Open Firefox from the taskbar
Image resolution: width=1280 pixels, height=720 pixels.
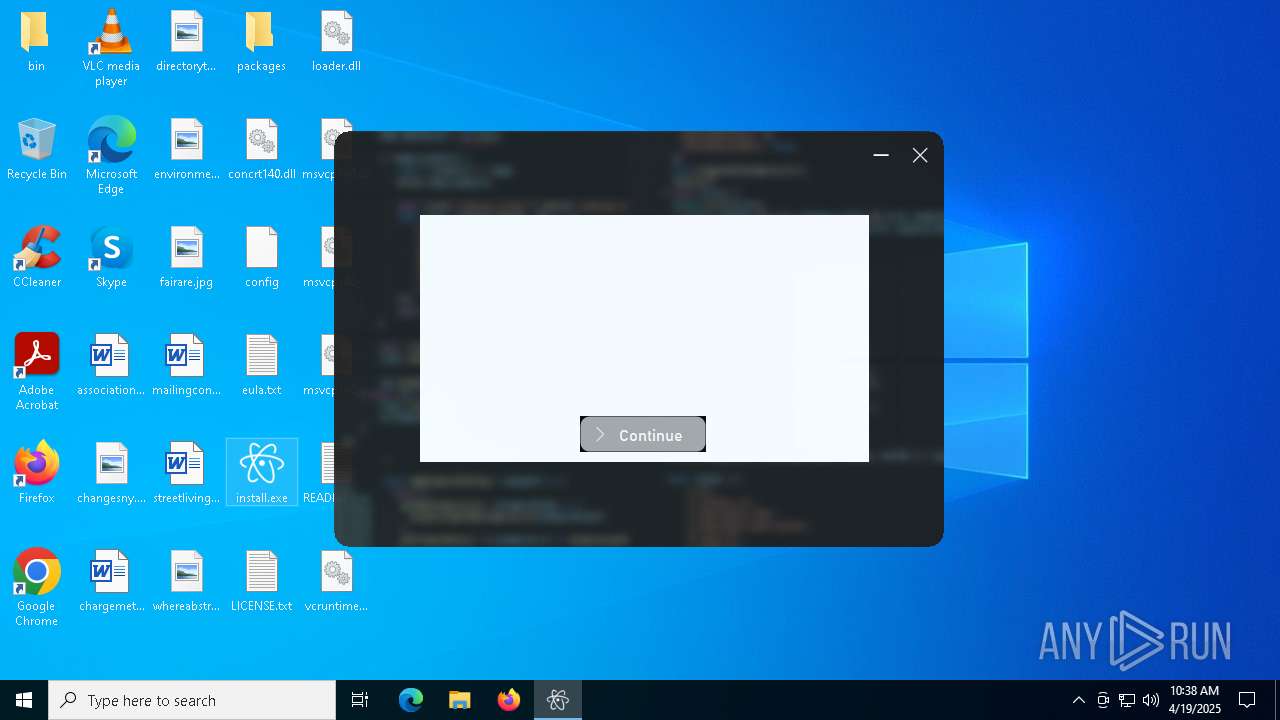click(509, 700)
